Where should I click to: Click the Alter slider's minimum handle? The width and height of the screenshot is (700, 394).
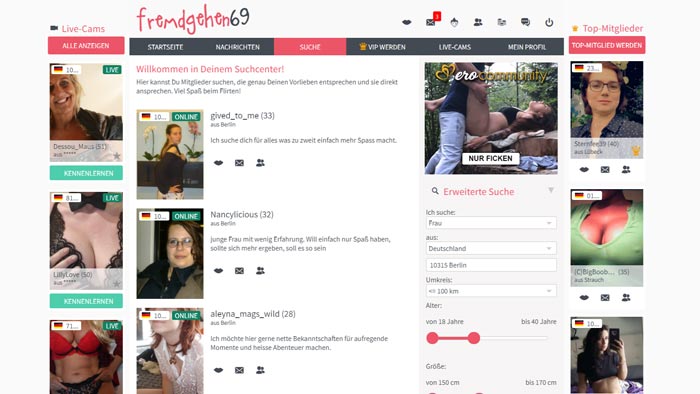[x=432, y=338]
